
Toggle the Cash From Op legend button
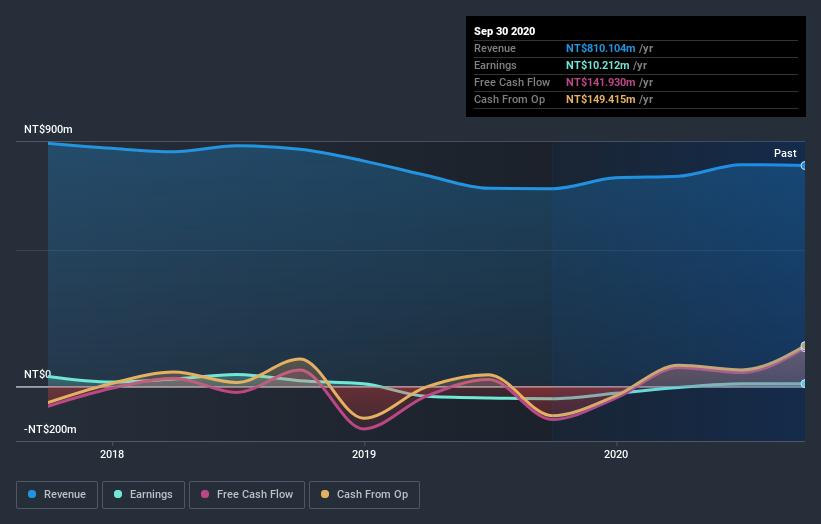tap(364, 495)
